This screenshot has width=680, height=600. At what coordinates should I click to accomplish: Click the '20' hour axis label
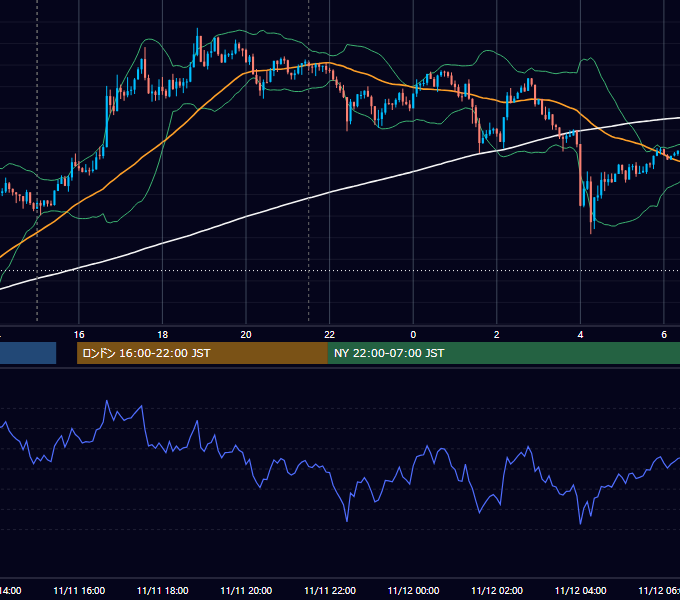click(x=246, y=335)
